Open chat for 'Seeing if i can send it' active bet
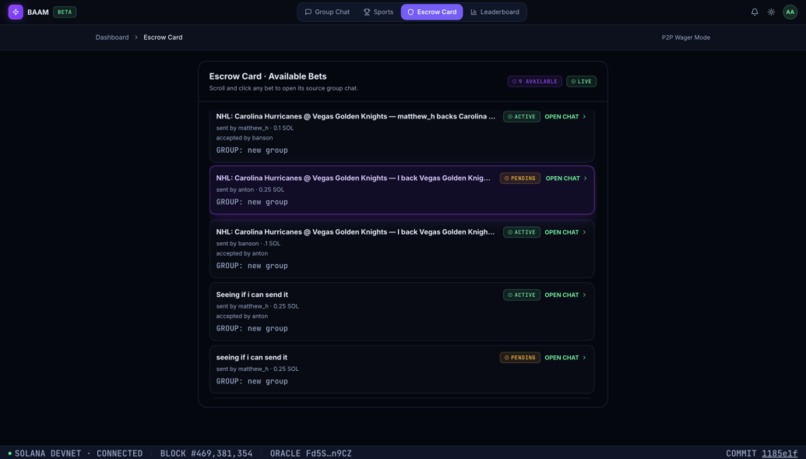The width and height of the screenshot is (806, 459). click(x=565, y=295)
